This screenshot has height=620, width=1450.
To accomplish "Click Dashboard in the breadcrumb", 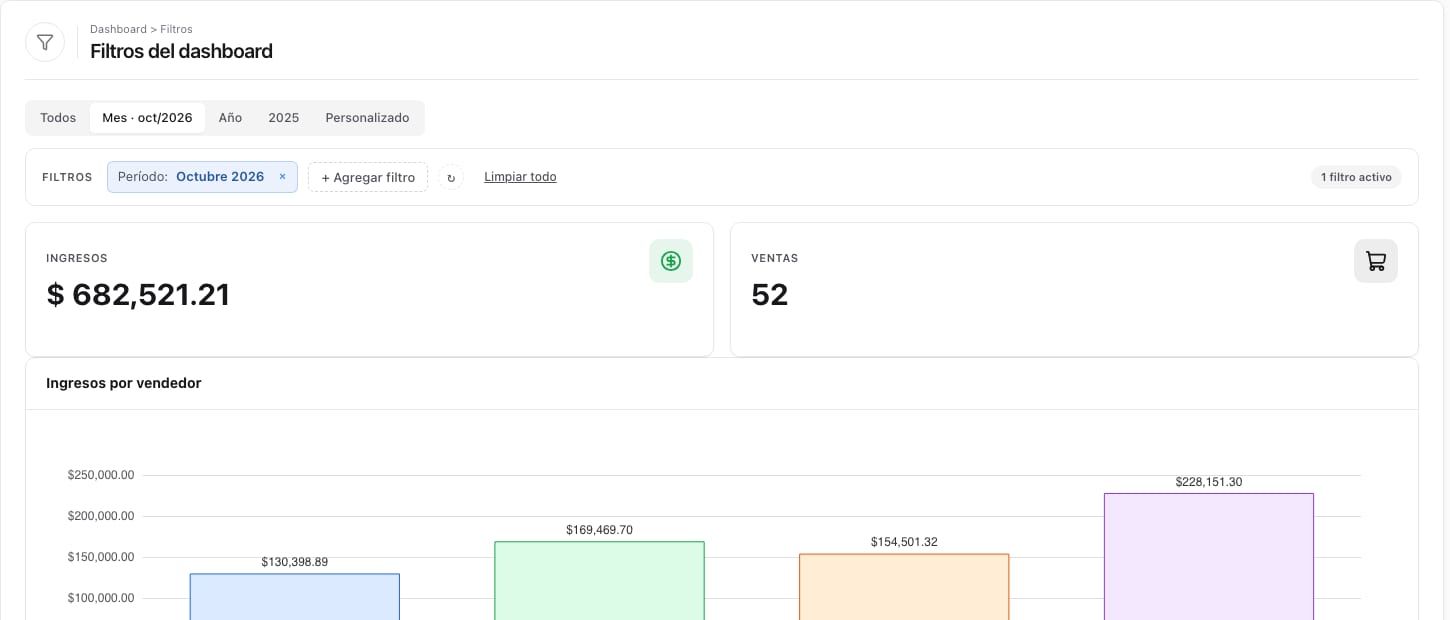I will [118, 29].
